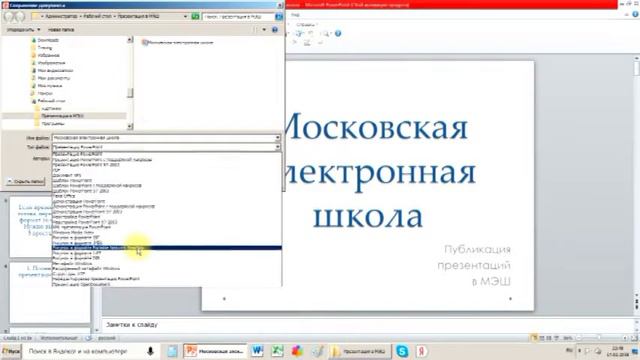Select Избранное in the folder tree

(x=48, y=55)
